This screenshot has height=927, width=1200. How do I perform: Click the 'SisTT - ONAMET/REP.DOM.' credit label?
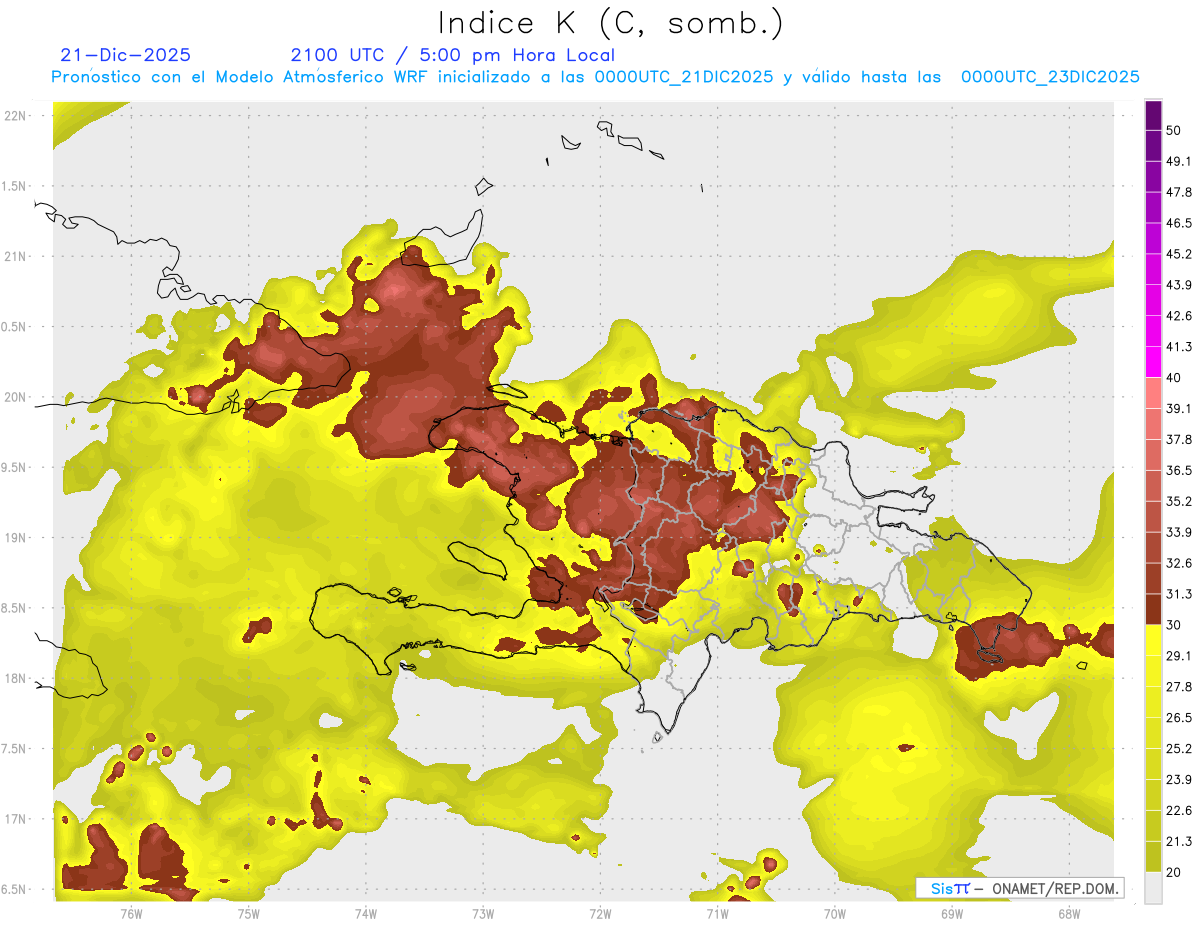1020,888
